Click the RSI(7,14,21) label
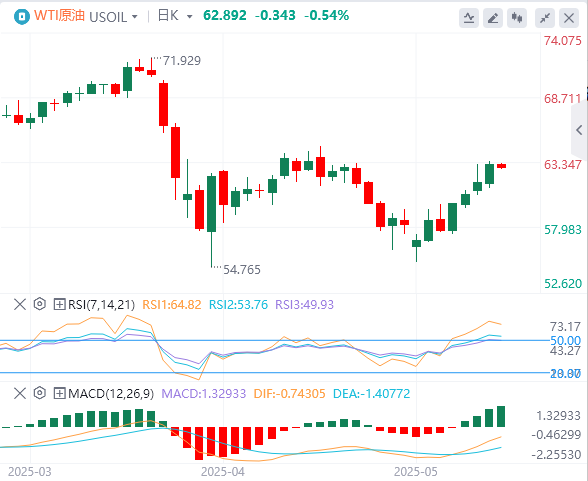The height and width of the screenshot is (481, 588). pos(101,304)
